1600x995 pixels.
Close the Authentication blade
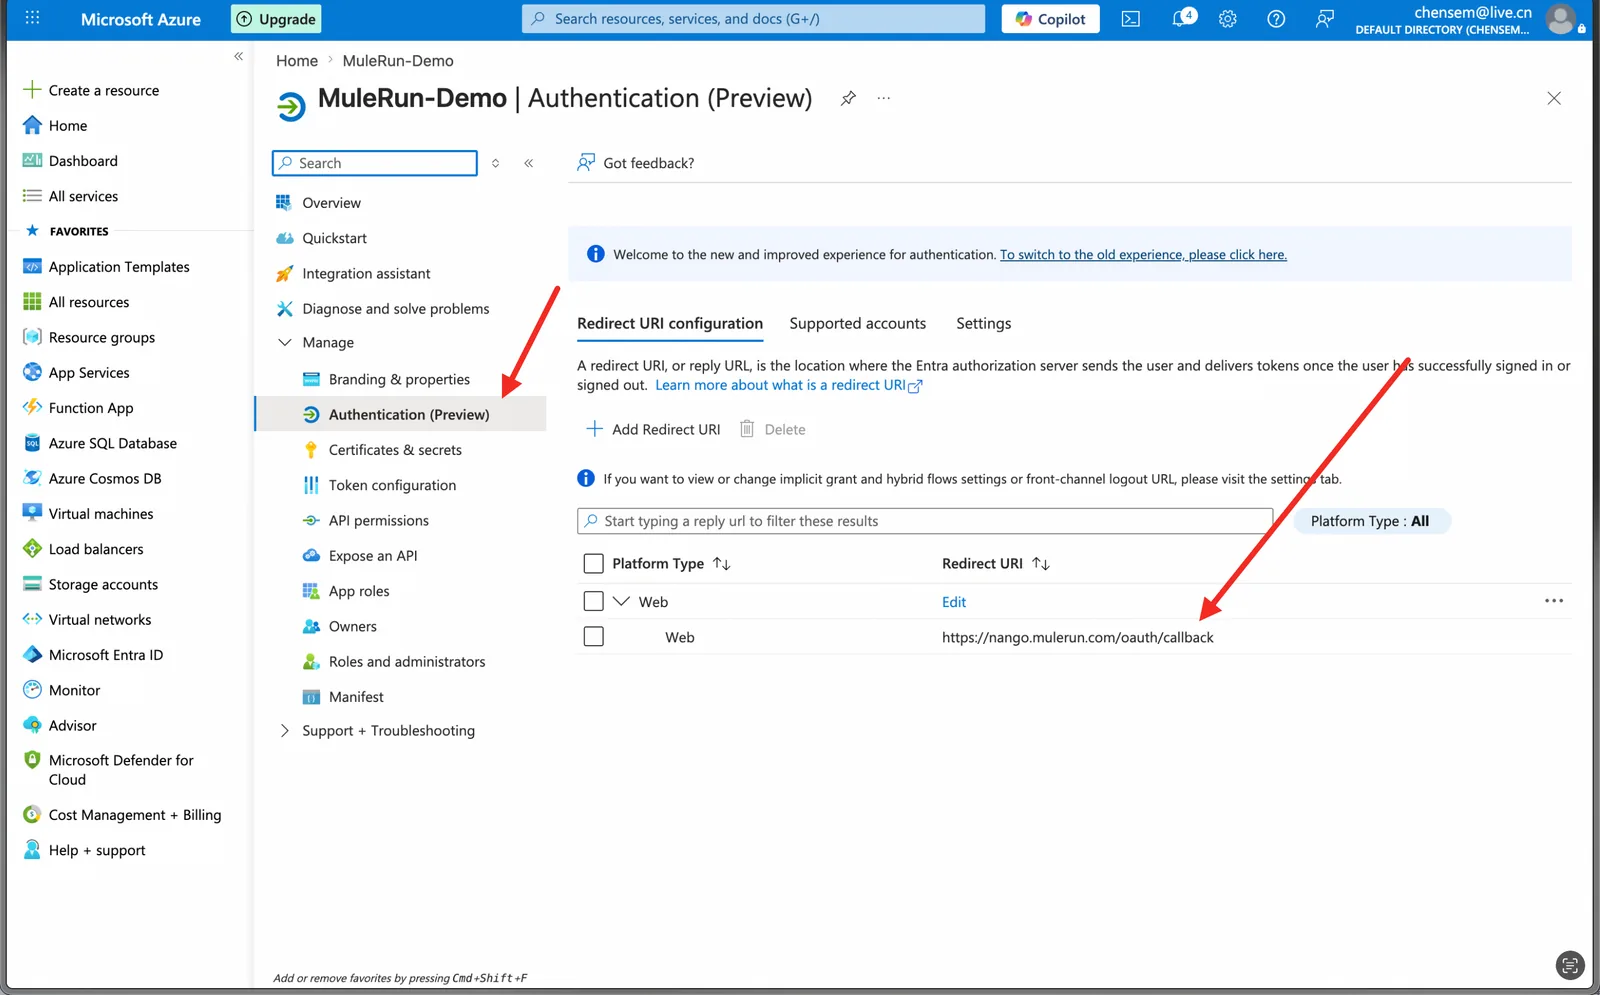coord(1554,98)
